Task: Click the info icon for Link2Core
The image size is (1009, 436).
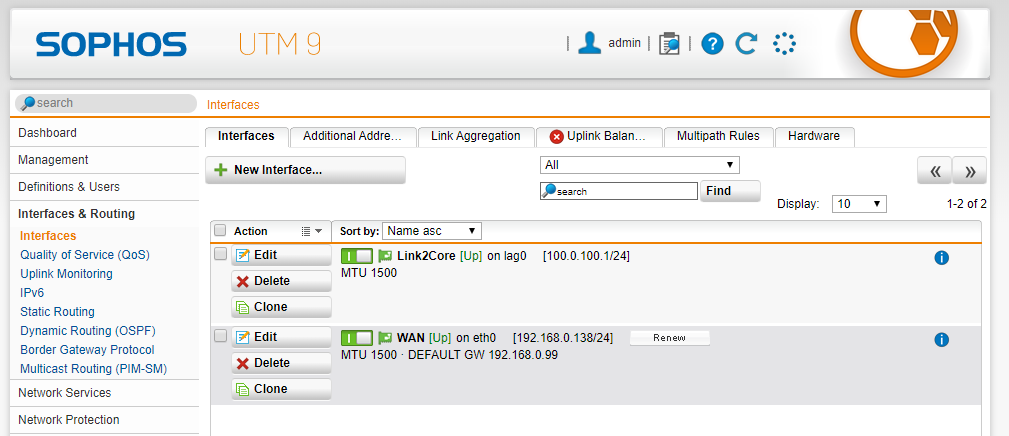Action: 941,258
